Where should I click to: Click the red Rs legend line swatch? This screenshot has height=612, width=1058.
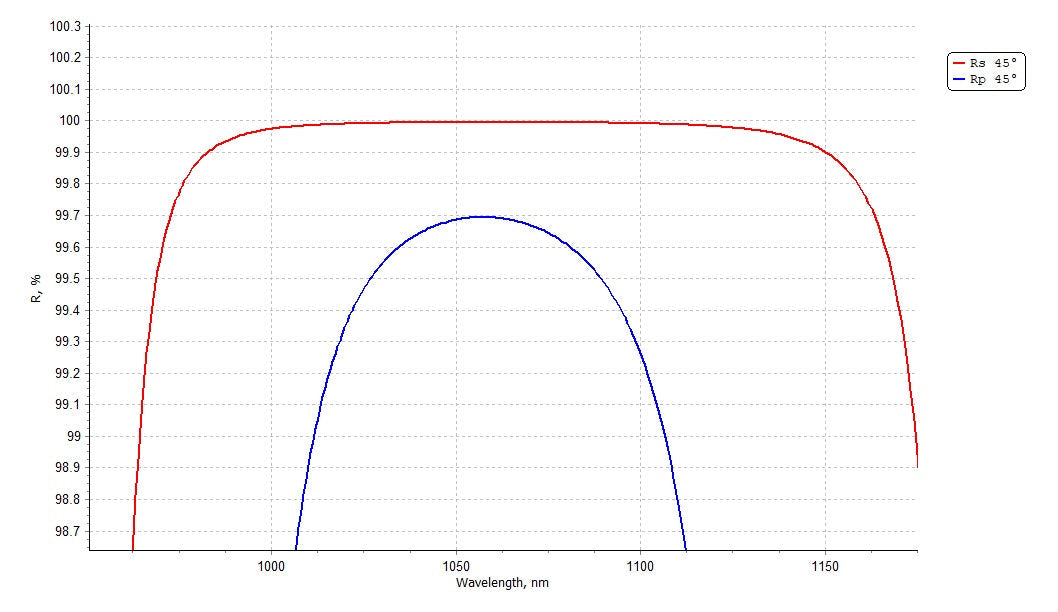pyautogui.click(x=959, y=63)
